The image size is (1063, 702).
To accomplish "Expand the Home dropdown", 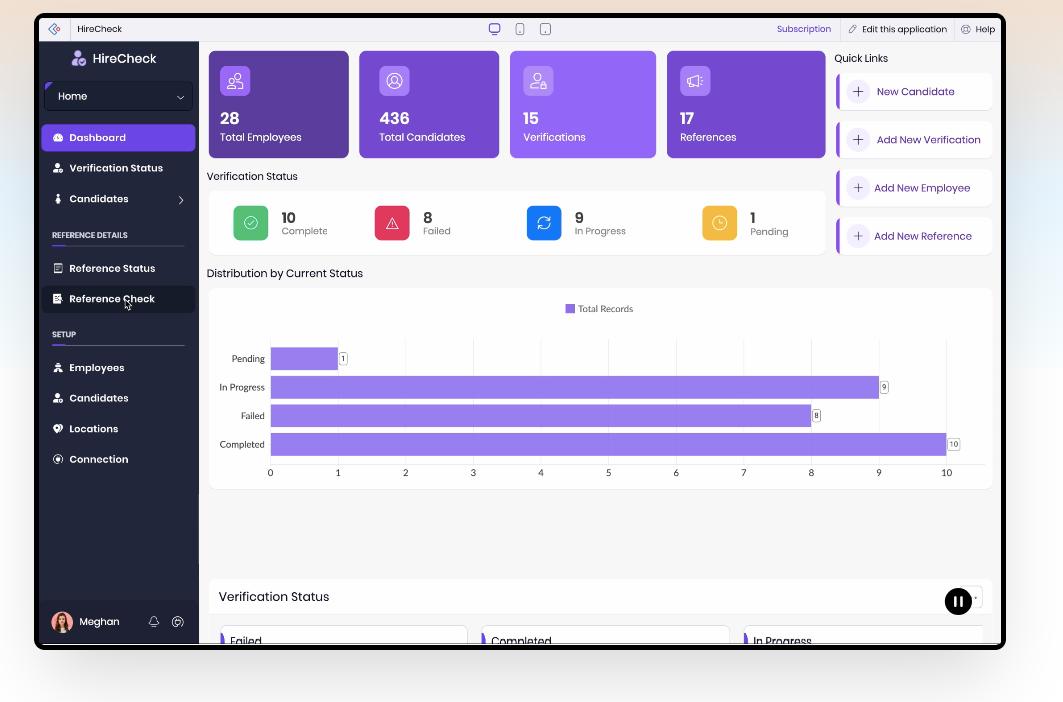I will (x=118, y=96).
